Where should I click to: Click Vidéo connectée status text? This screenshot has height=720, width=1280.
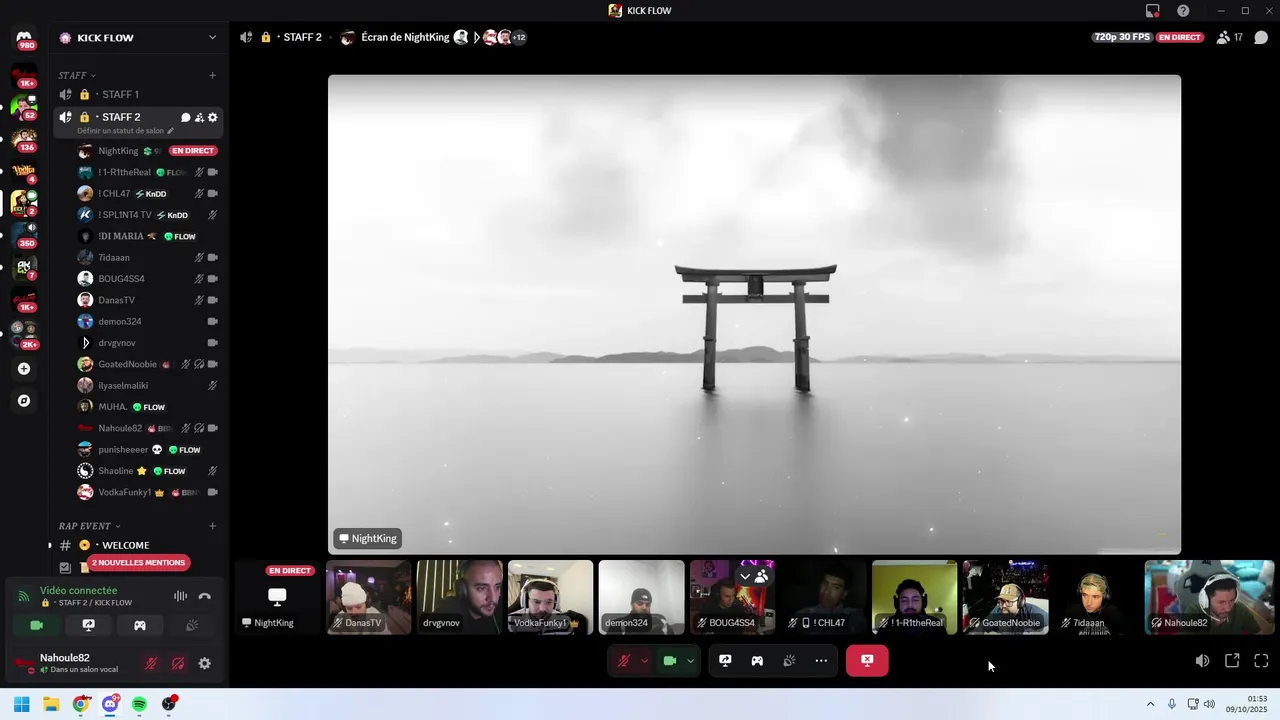point(79,591)
